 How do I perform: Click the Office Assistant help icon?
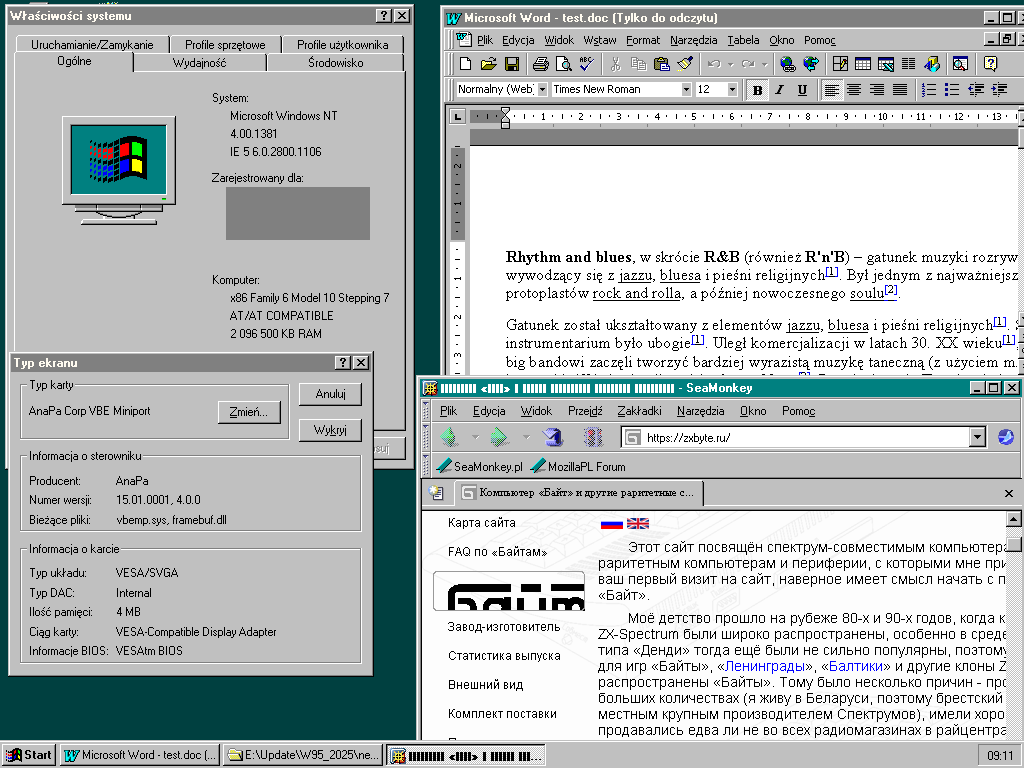pos(991,63)
